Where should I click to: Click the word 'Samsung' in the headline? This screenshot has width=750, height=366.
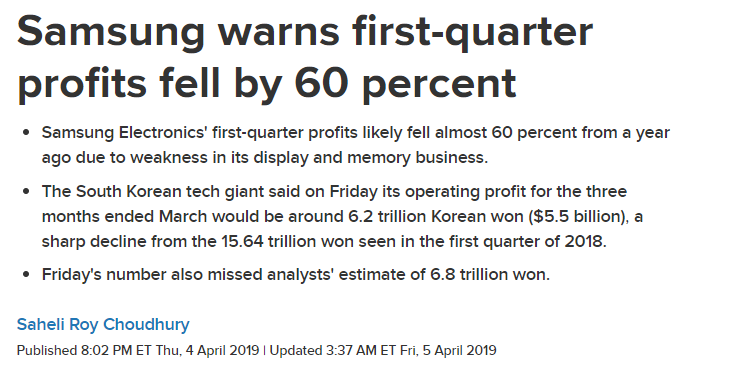tap(111, 33)
